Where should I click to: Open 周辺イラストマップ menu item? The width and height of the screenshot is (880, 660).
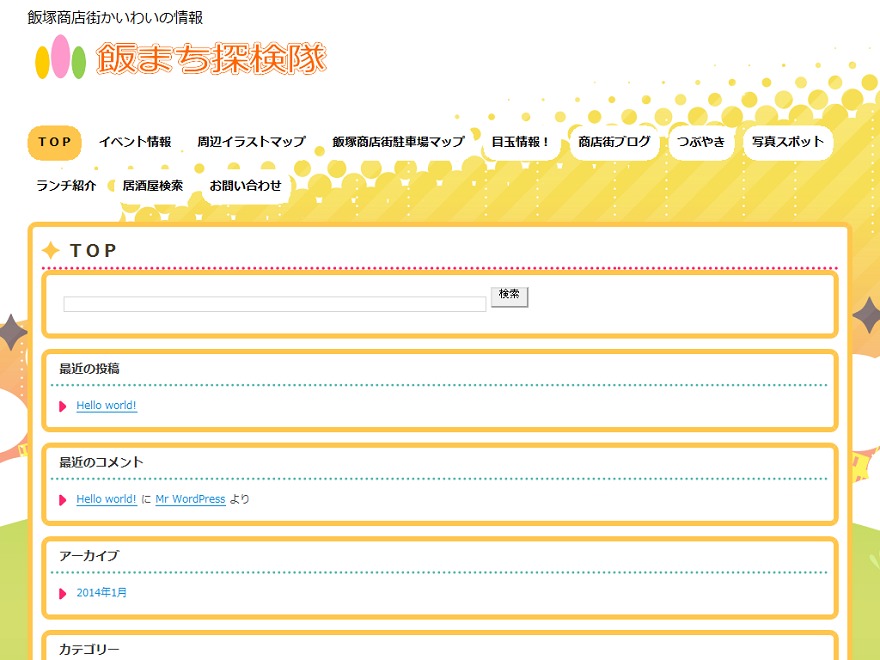251,142
